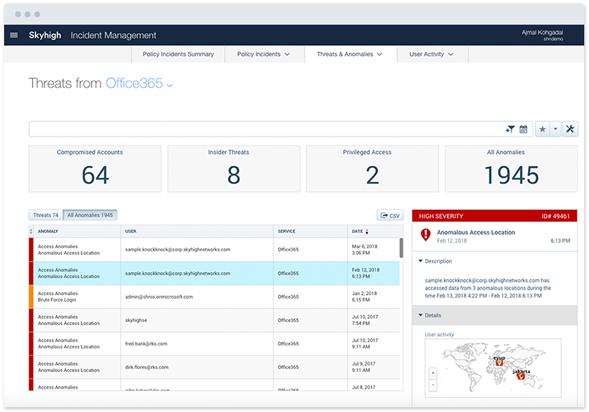
Task: Change service via Office365 dropdown
Action: pos(139,83)
